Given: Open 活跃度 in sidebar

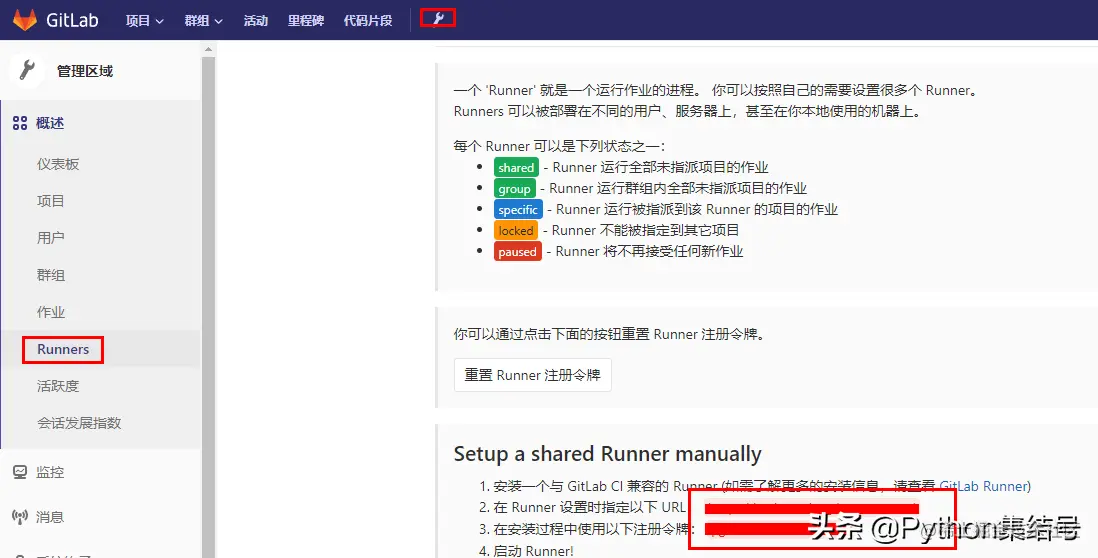Looking at the screenshot, I should 58,386.
